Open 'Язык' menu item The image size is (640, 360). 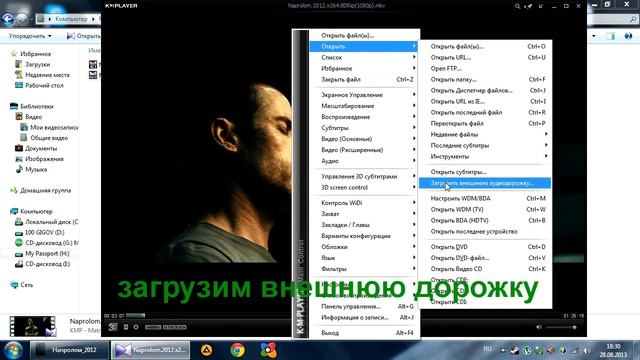[x=364, y=258]
